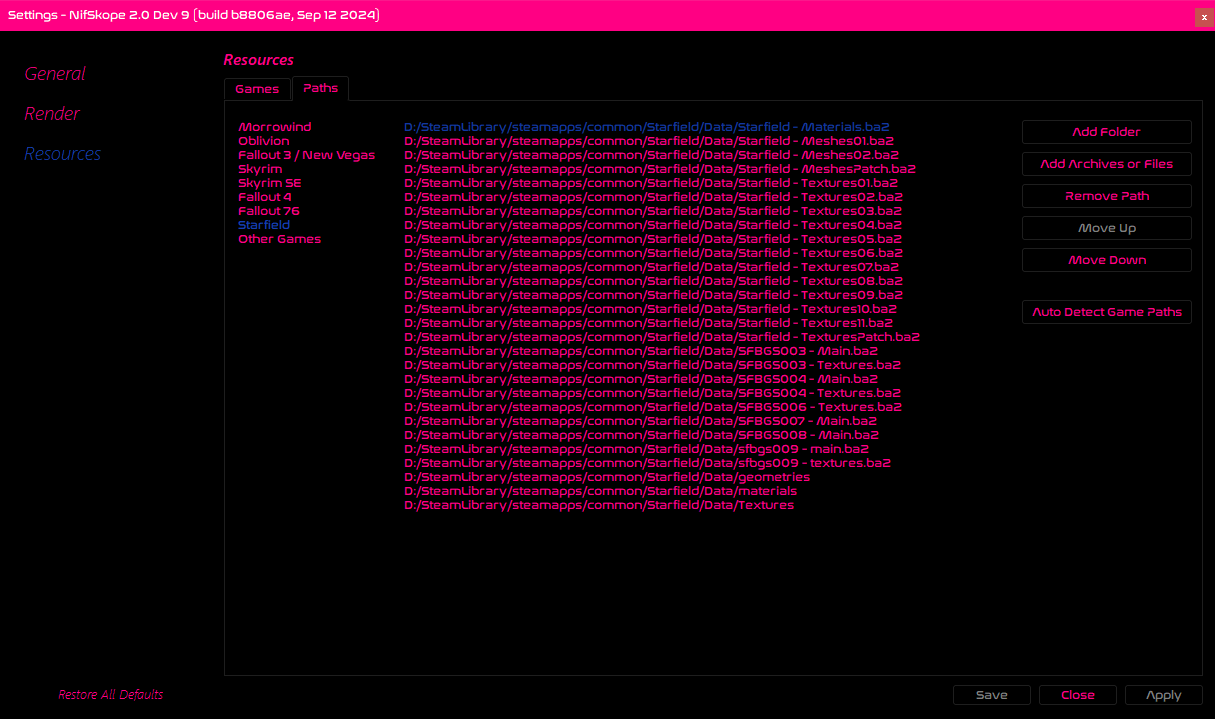Select Fallout 76 in the games list
Image resolution: width=1215 pixels, height=719 pixels.
point(269,211)
